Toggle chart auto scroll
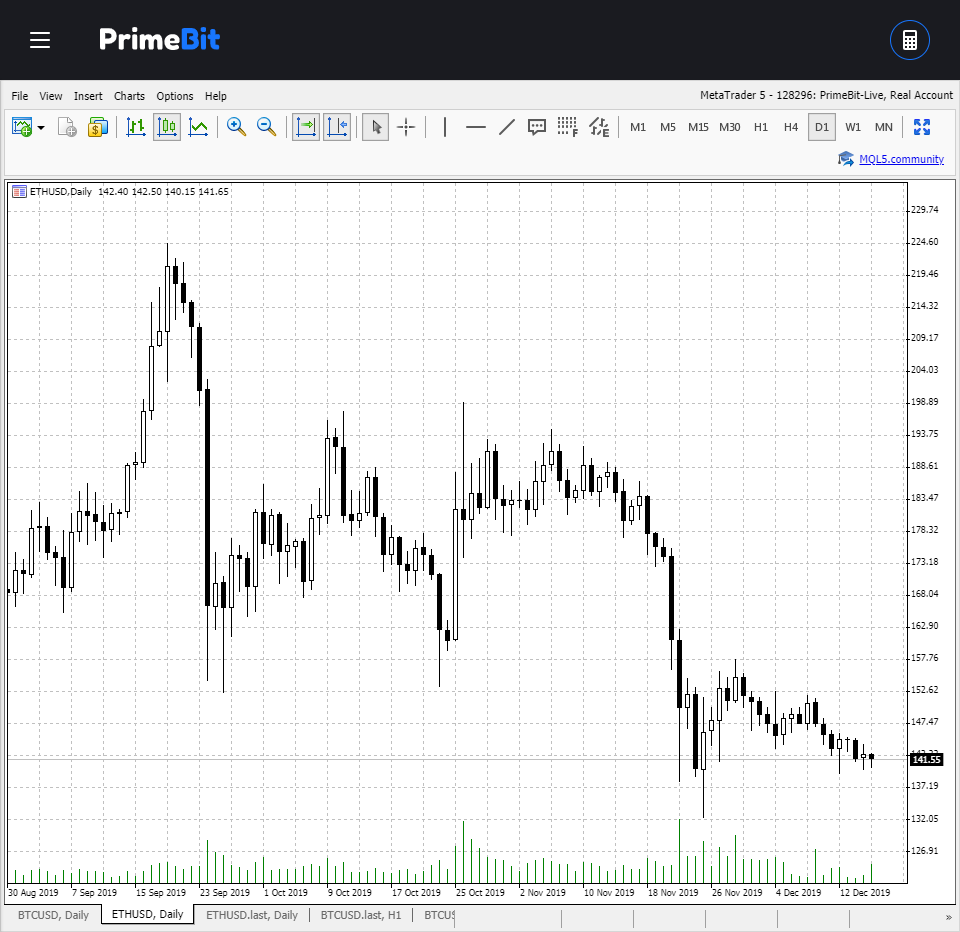Viewport: 960px width, 932px height. 305,127
